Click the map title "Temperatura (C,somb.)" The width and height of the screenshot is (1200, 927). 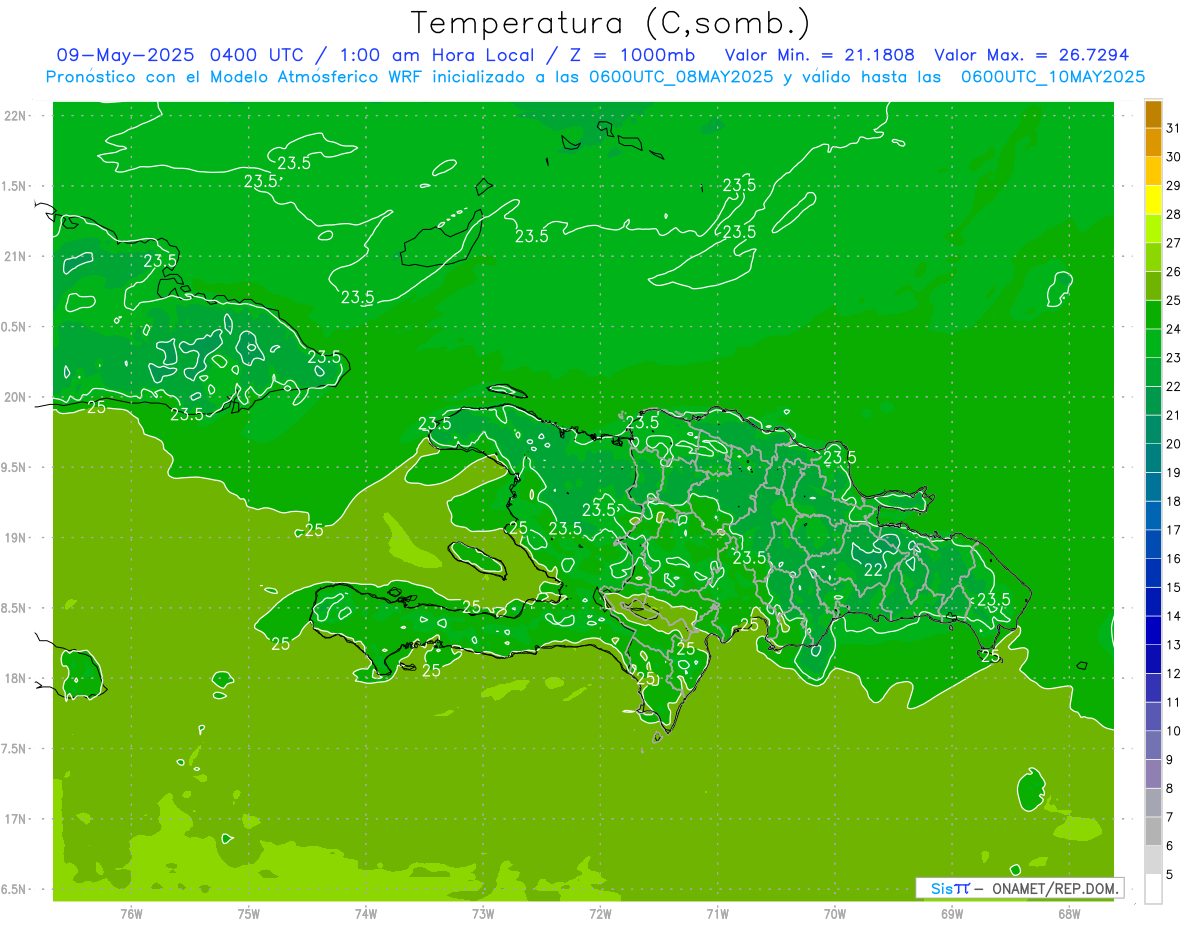611,23
